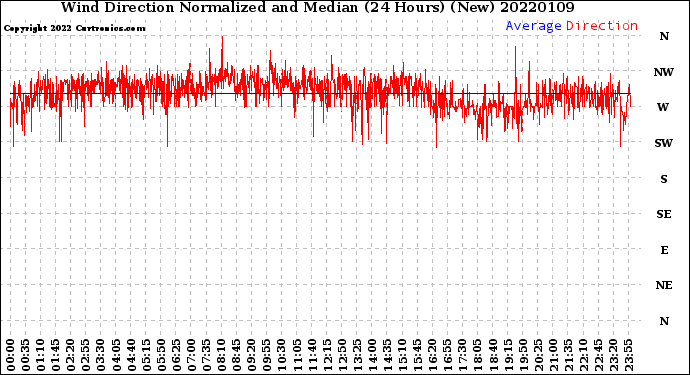Click the 16:55 time label

(x=448, y=355)
